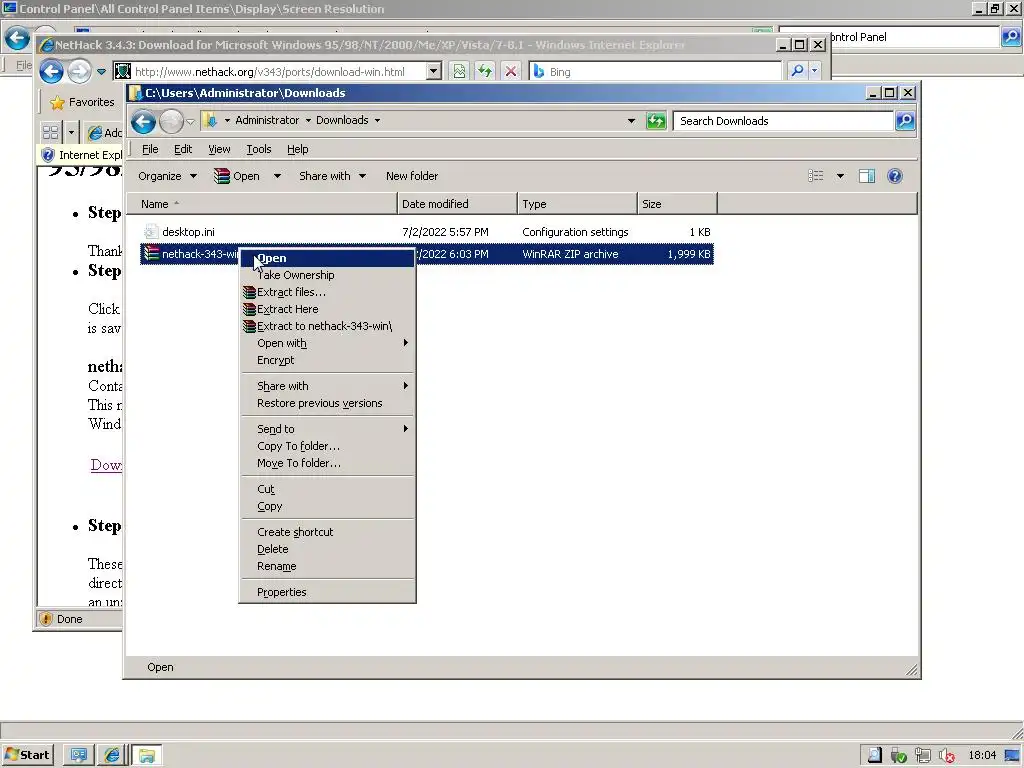Click volume speaker icon in system tray
The width and height of the screenshot is (1024, 768).
click(946, 756)
